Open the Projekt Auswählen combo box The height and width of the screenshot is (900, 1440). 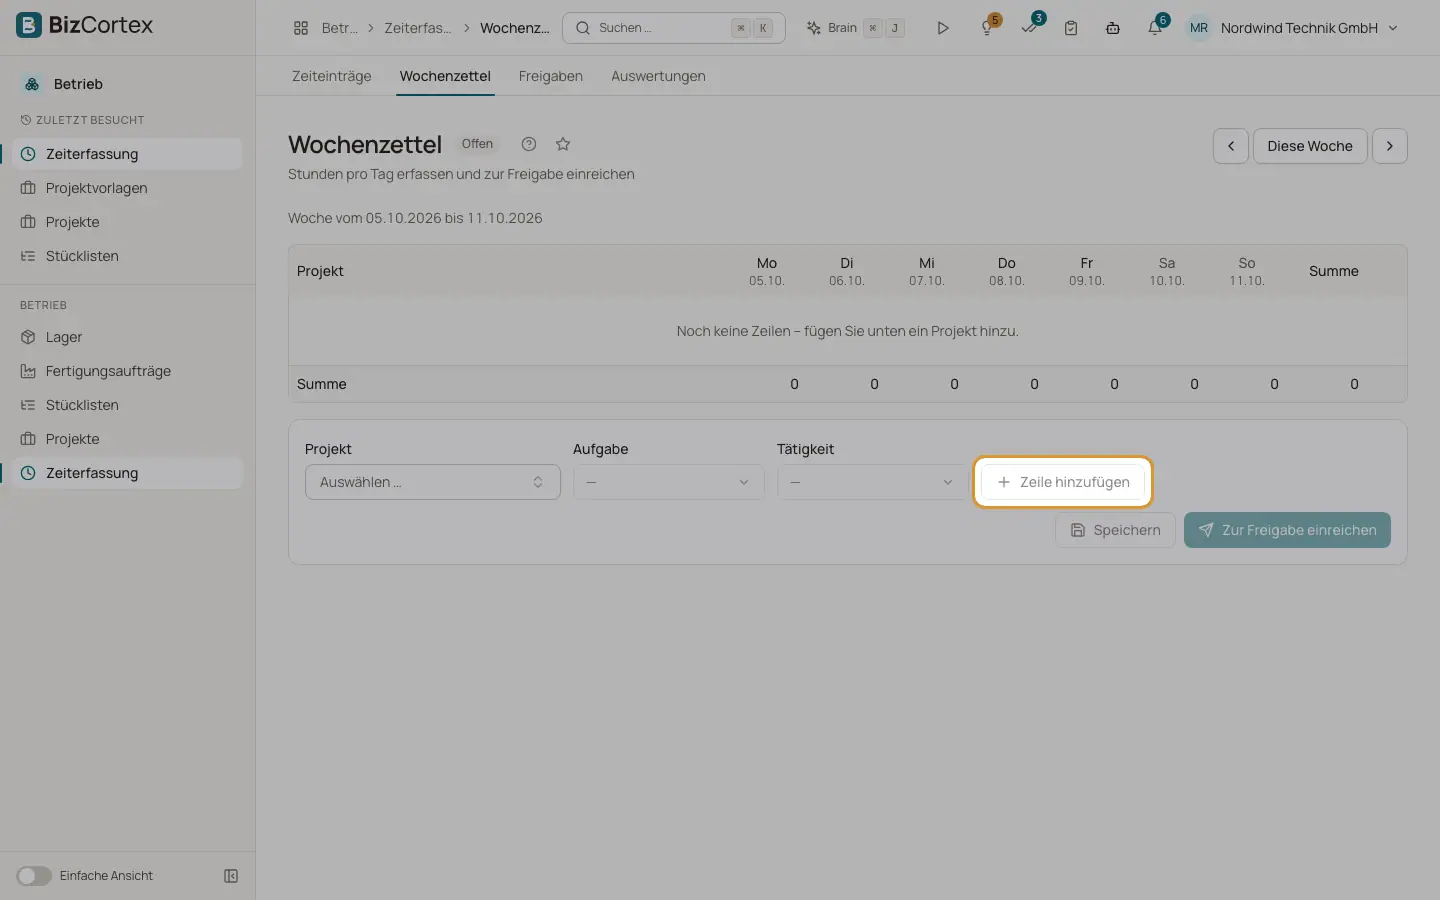click(433, 482)
